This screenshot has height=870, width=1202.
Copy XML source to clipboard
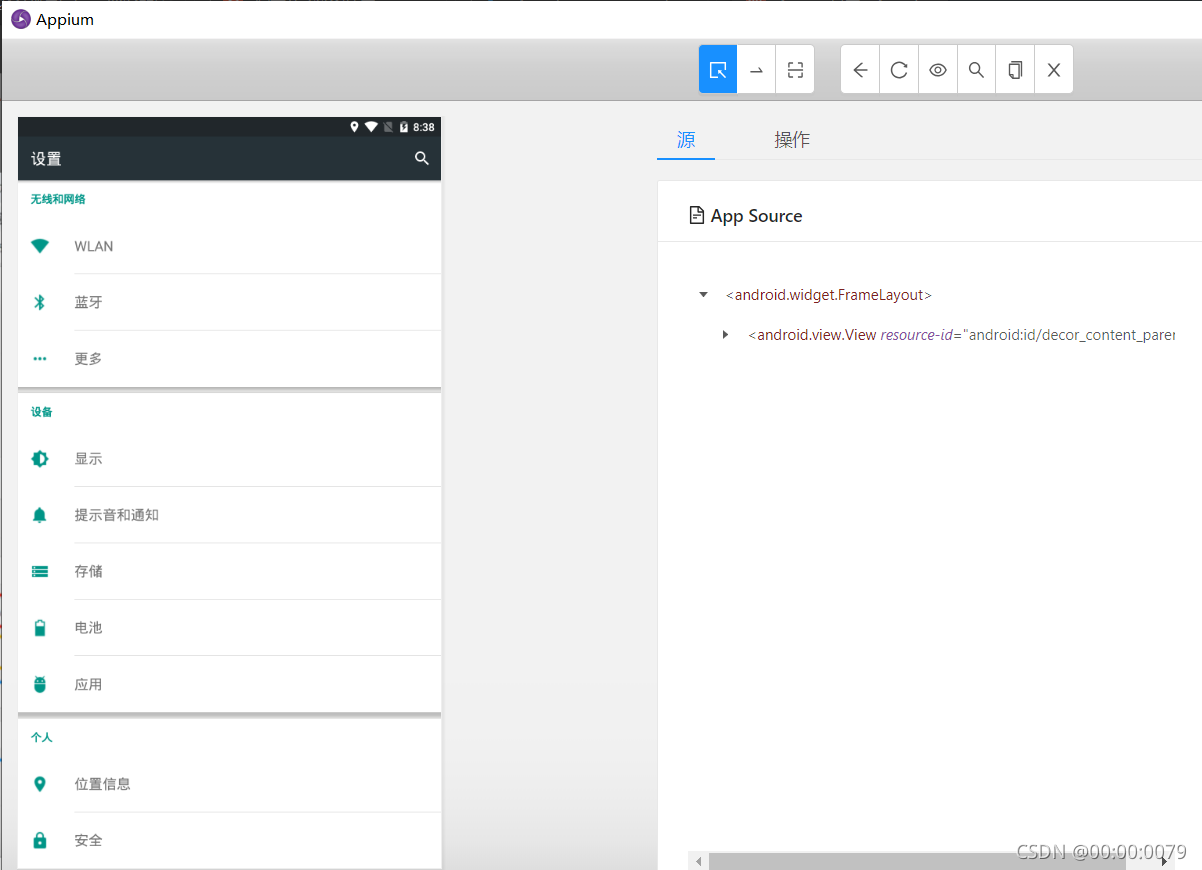point(1015,69)
